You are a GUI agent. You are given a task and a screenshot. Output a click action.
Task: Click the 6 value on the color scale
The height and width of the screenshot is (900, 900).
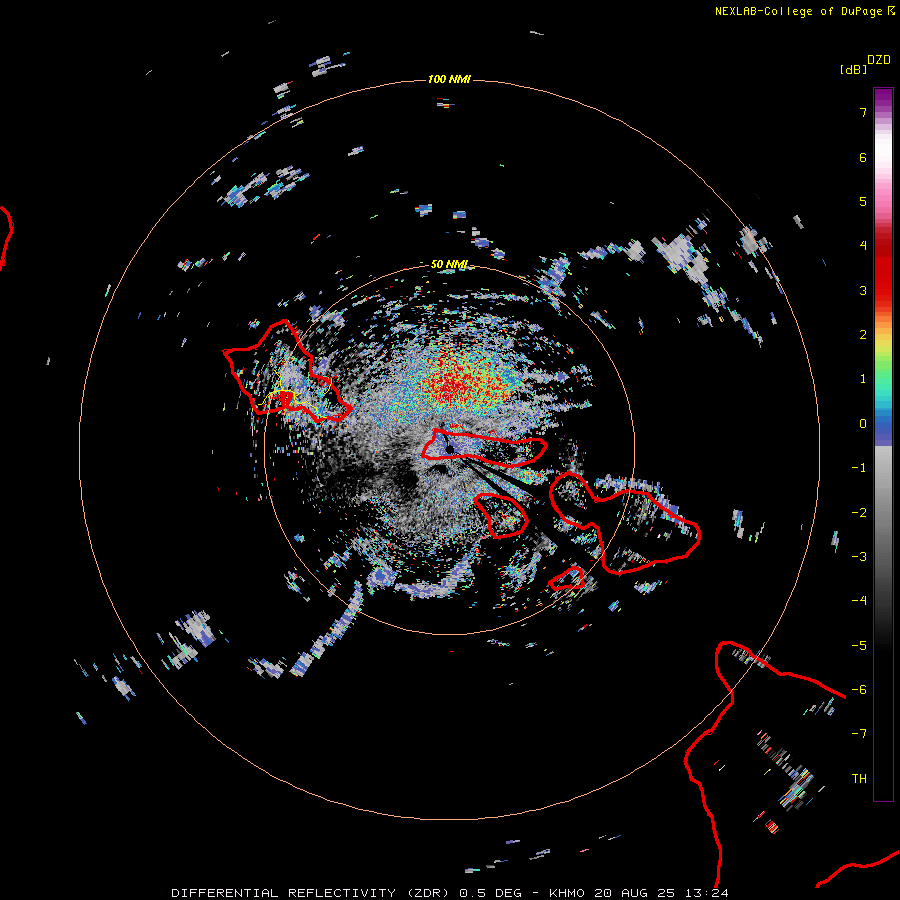(x=863, y=157)
